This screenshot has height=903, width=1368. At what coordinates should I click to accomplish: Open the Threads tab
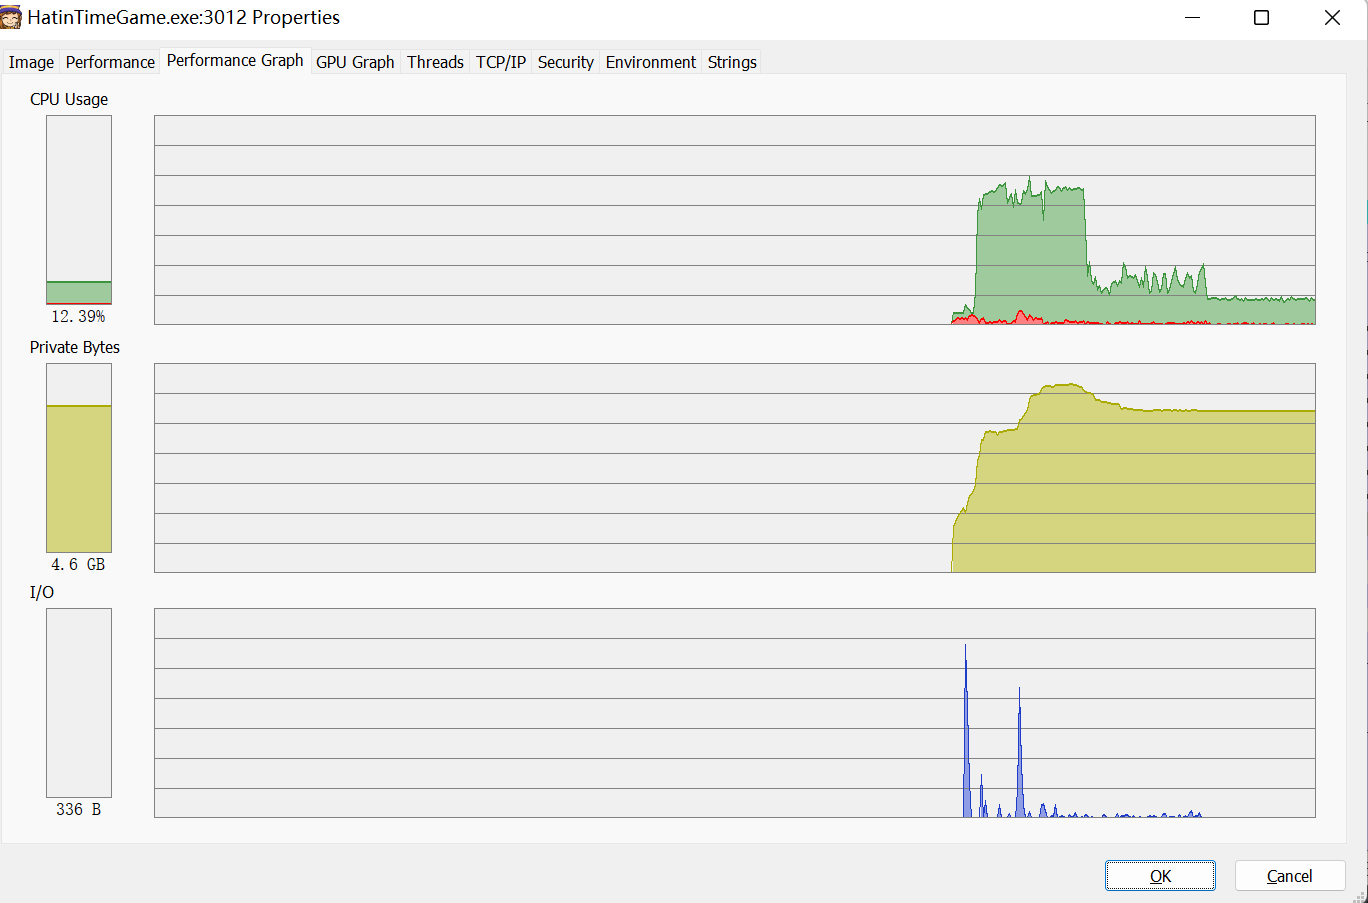coord(435,62)
